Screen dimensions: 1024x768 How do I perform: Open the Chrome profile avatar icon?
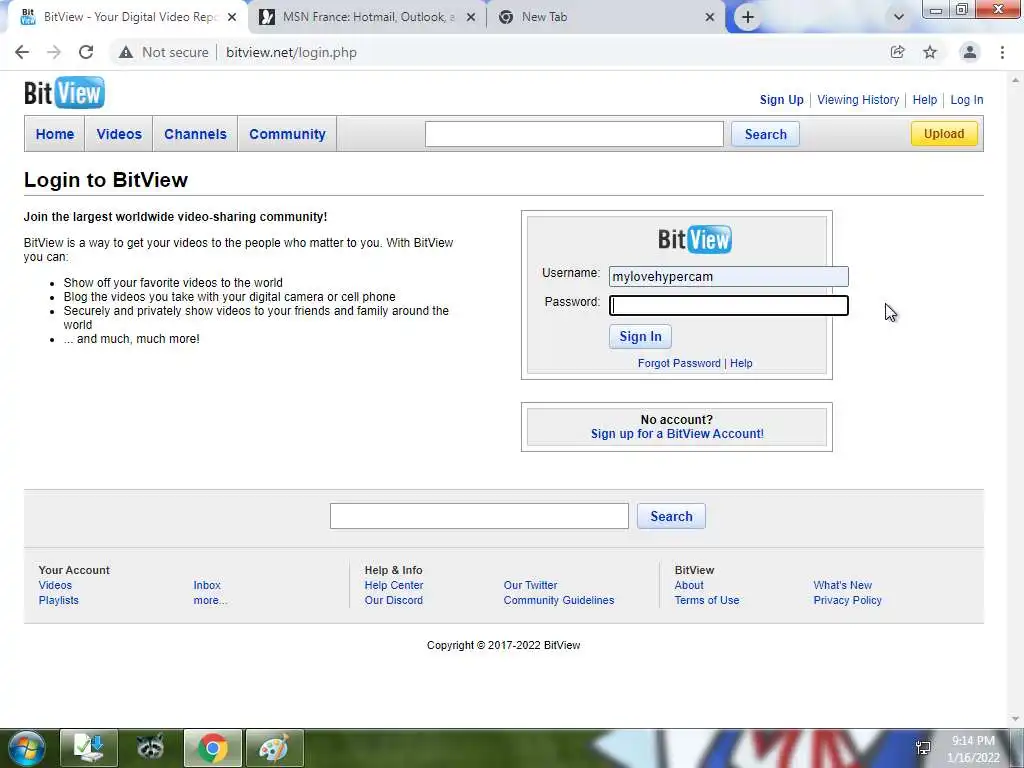click(x=970, y=52)
